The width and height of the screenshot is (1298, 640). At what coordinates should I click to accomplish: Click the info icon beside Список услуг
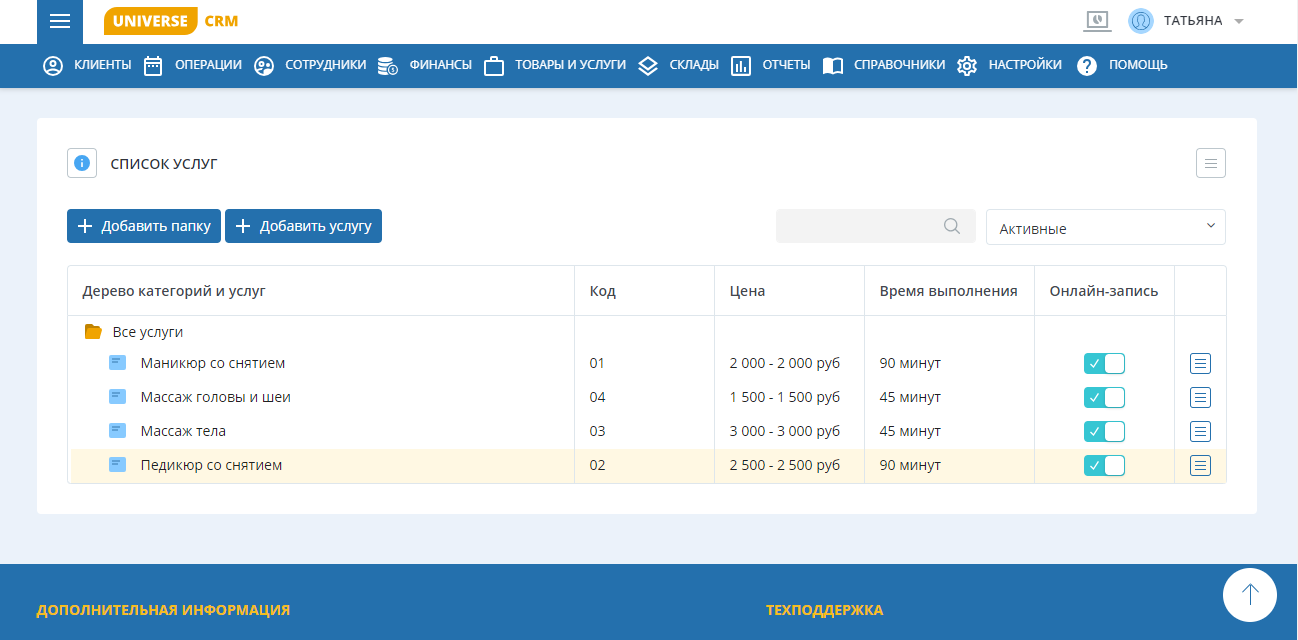click(82, 163)
